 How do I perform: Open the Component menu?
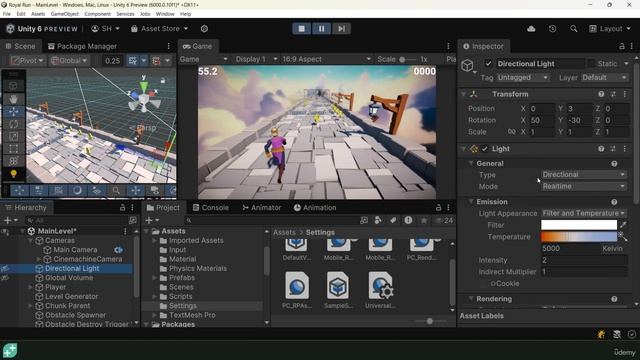(98, 14)
